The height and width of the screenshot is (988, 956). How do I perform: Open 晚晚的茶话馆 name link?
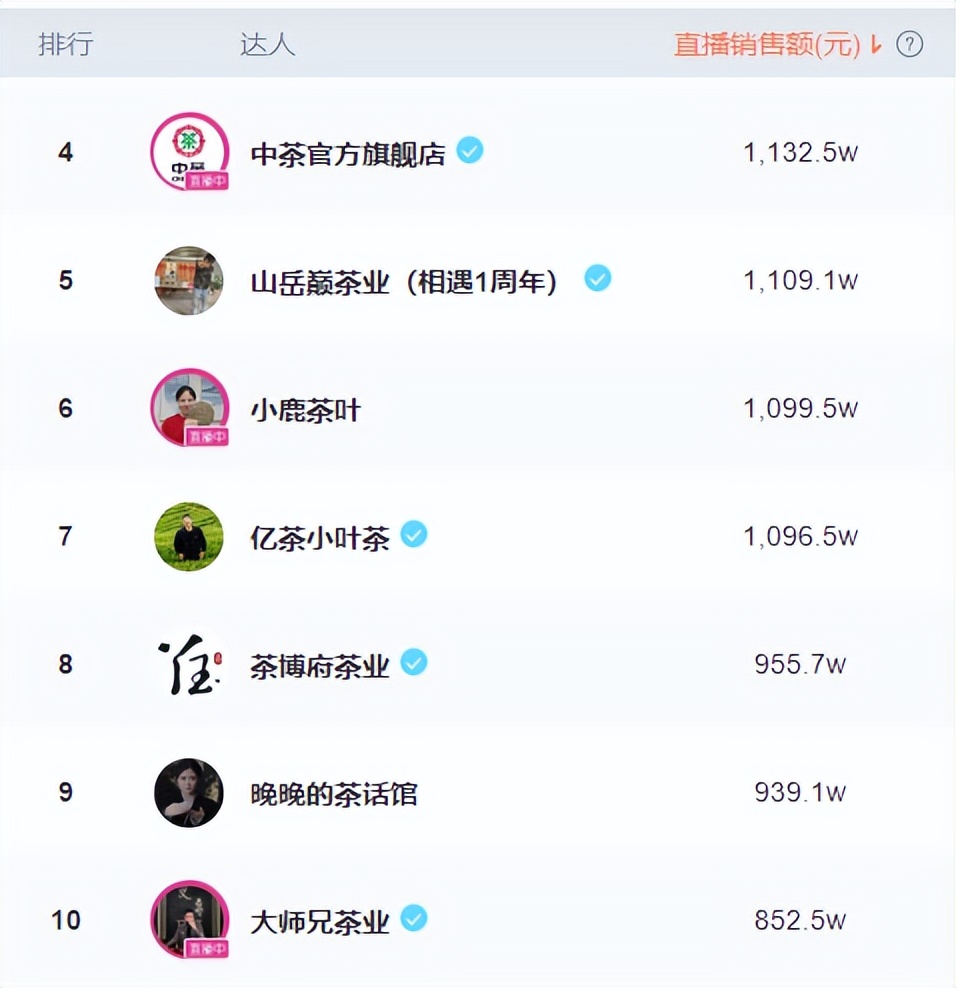tap(334, 794)
